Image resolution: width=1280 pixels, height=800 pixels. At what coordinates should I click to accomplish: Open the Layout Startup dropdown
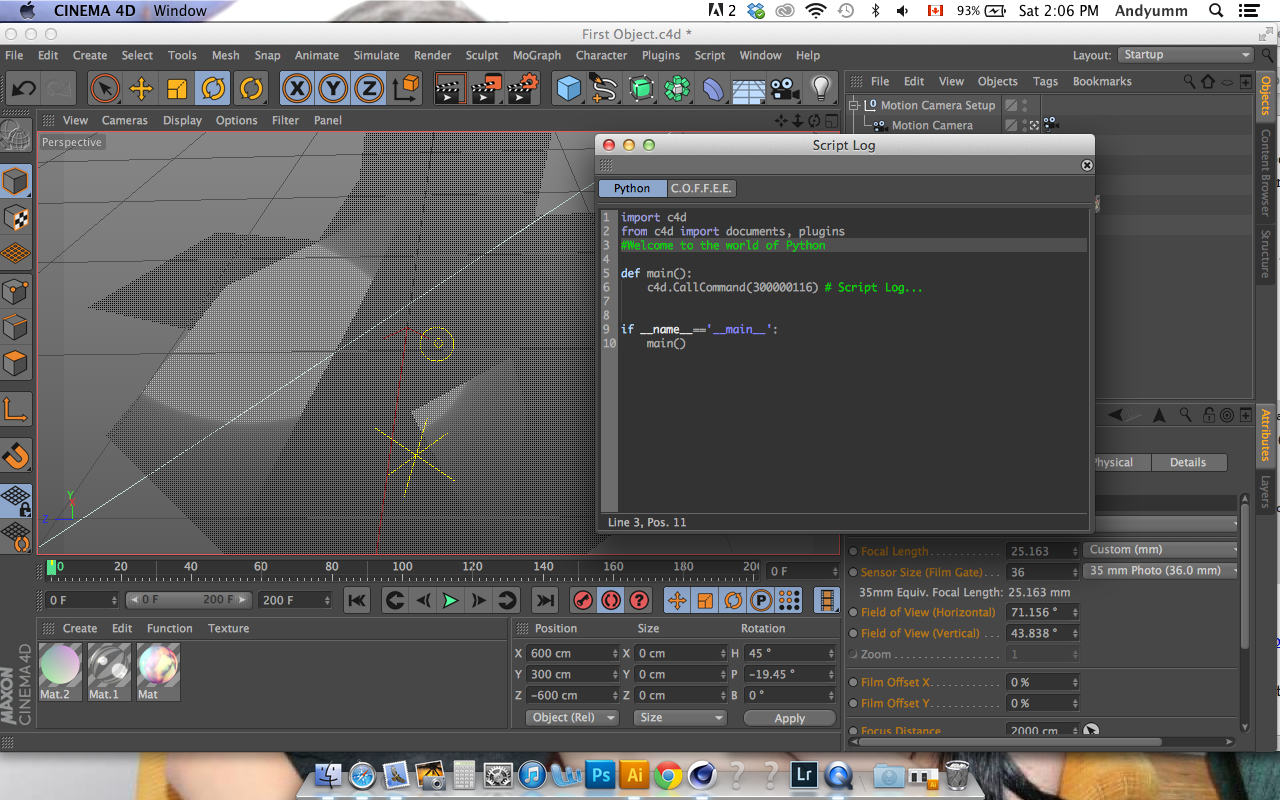tap(1186, 55)
